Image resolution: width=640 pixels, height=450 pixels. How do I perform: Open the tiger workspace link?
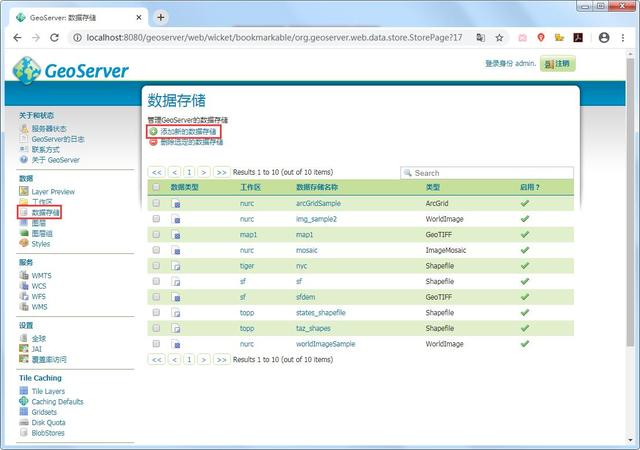click(x=247, y=266)
